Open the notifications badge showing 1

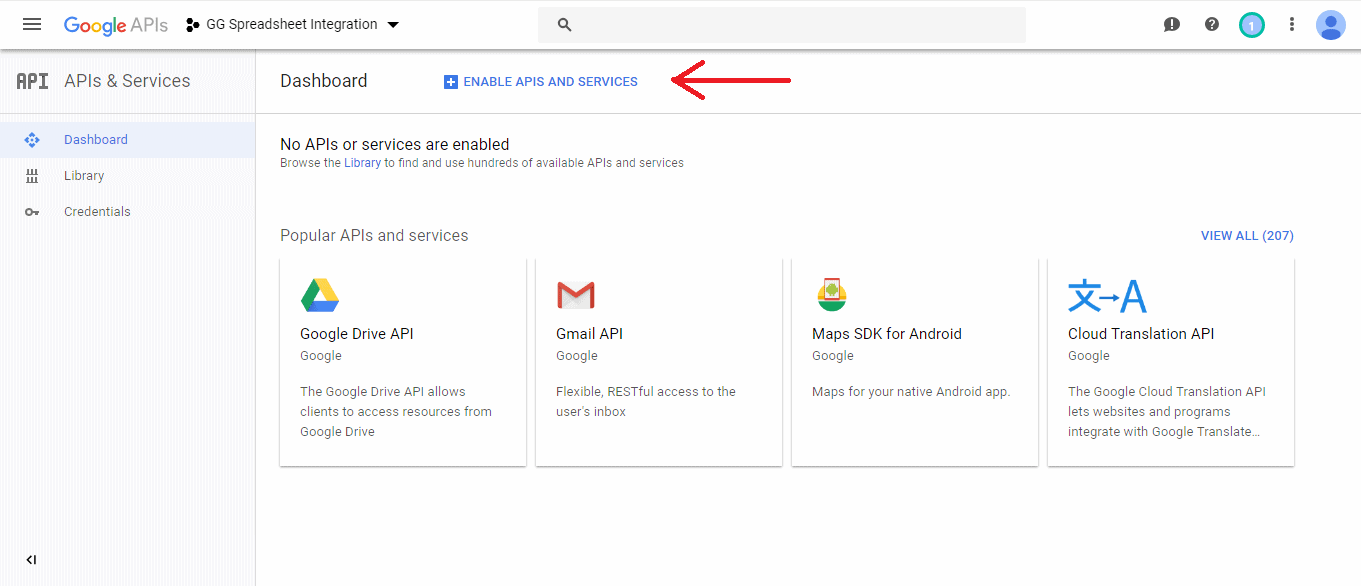coord(1252,25)
